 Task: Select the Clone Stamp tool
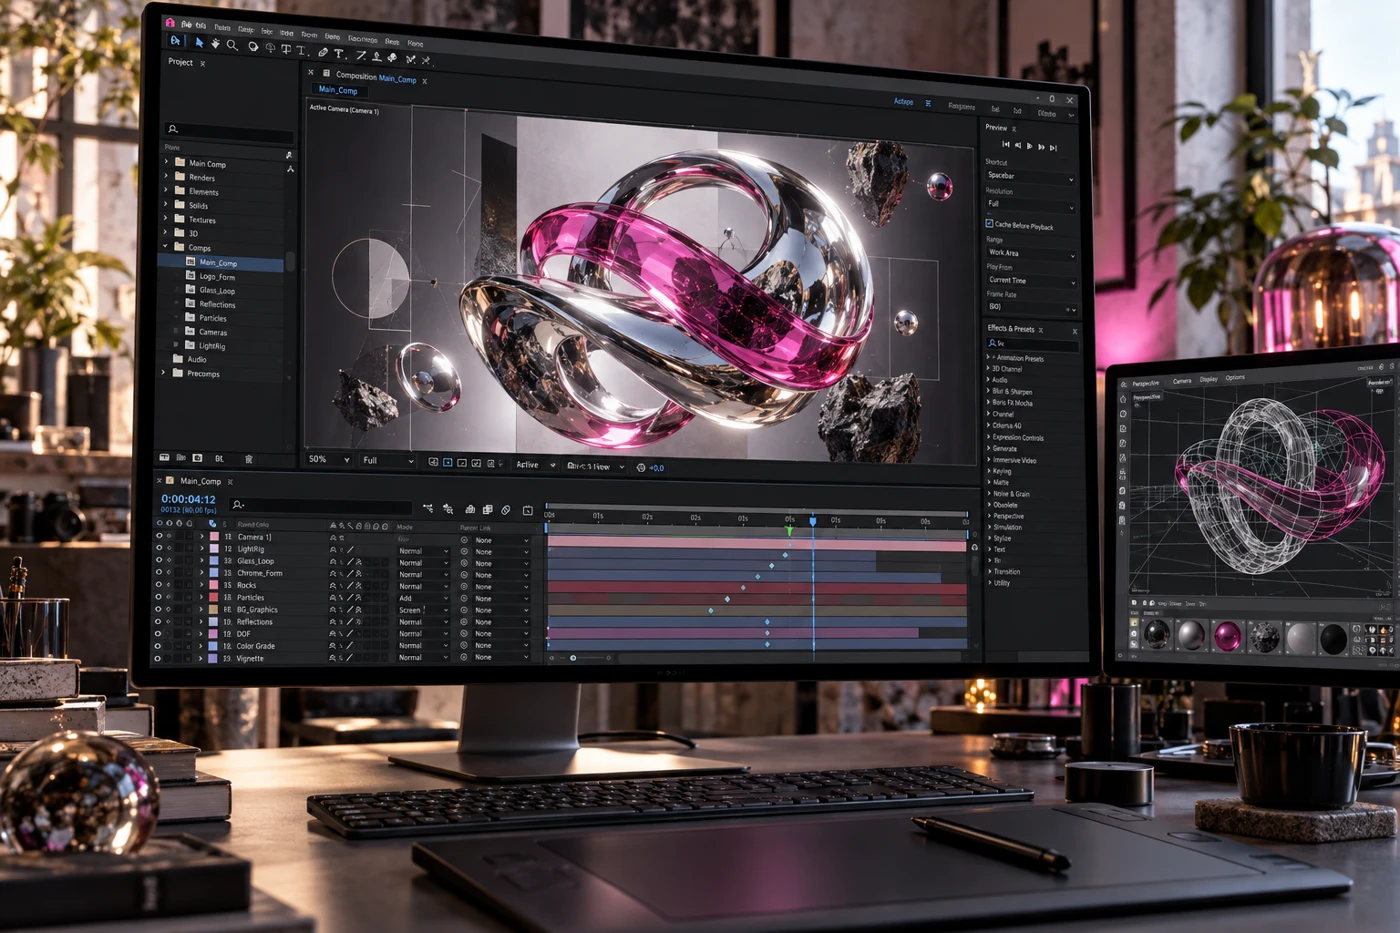(x=376, y=56)
